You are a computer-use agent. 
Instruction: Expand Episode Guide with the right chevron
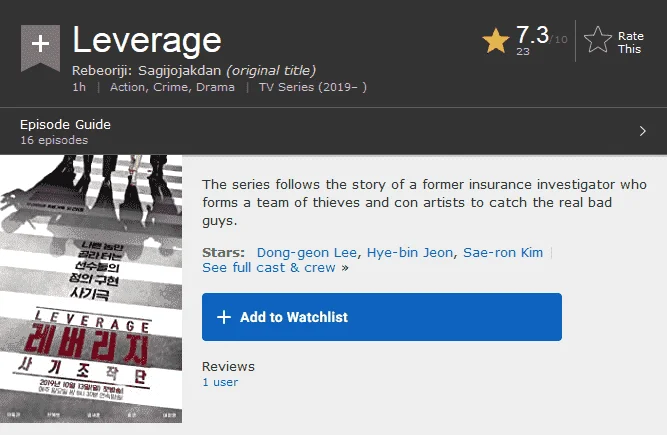[642, 131]
